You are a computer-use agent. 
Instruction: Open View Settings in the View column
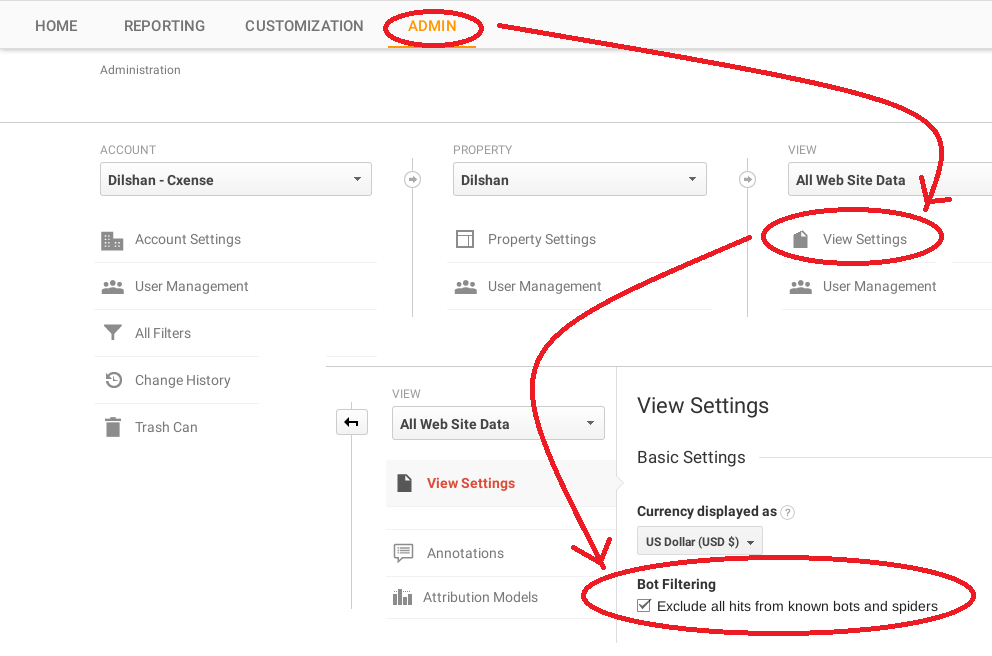pyautogui.click(x=864, y=239)
